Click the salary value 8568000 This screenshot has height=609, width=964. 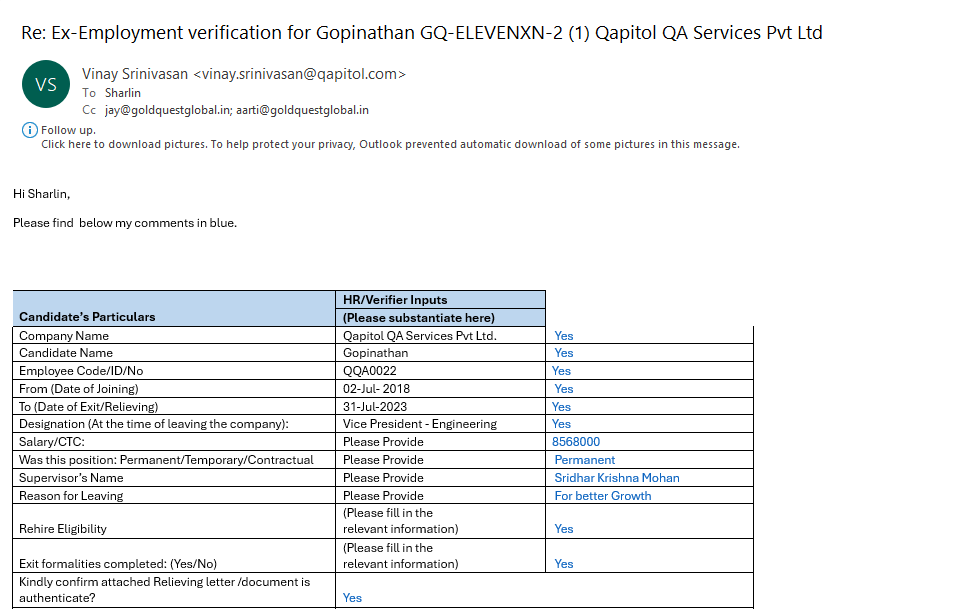[x=576, y=442]
